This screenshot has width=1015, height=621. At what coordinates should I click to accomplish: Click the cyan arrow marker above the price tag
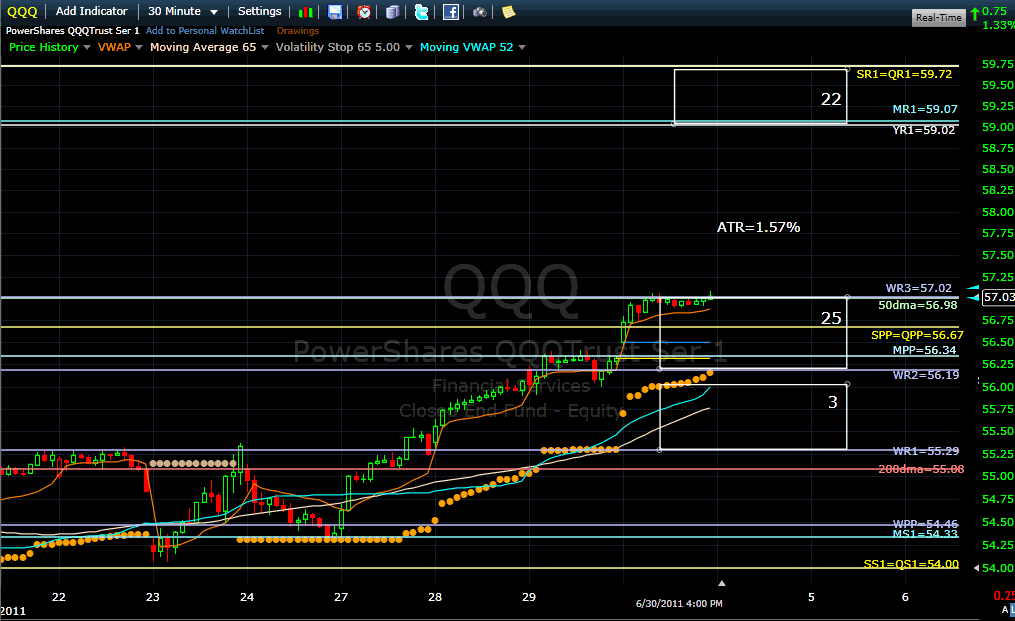973,287
